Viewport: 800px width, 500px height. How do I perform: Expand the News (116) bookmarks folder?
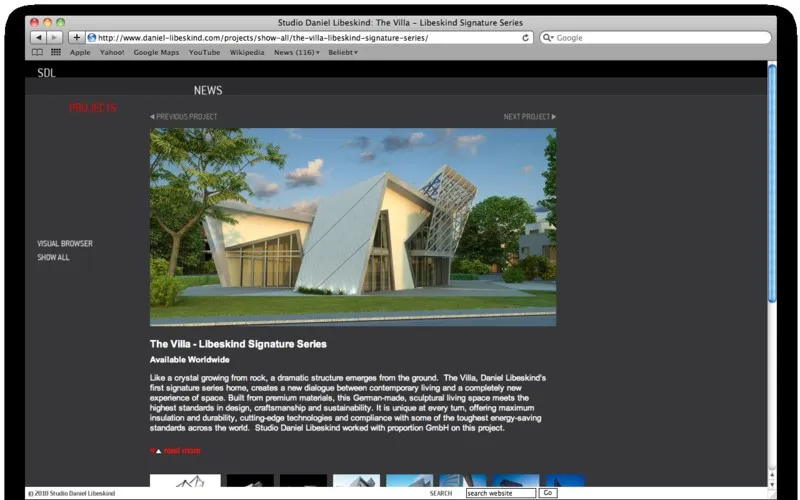297,52
